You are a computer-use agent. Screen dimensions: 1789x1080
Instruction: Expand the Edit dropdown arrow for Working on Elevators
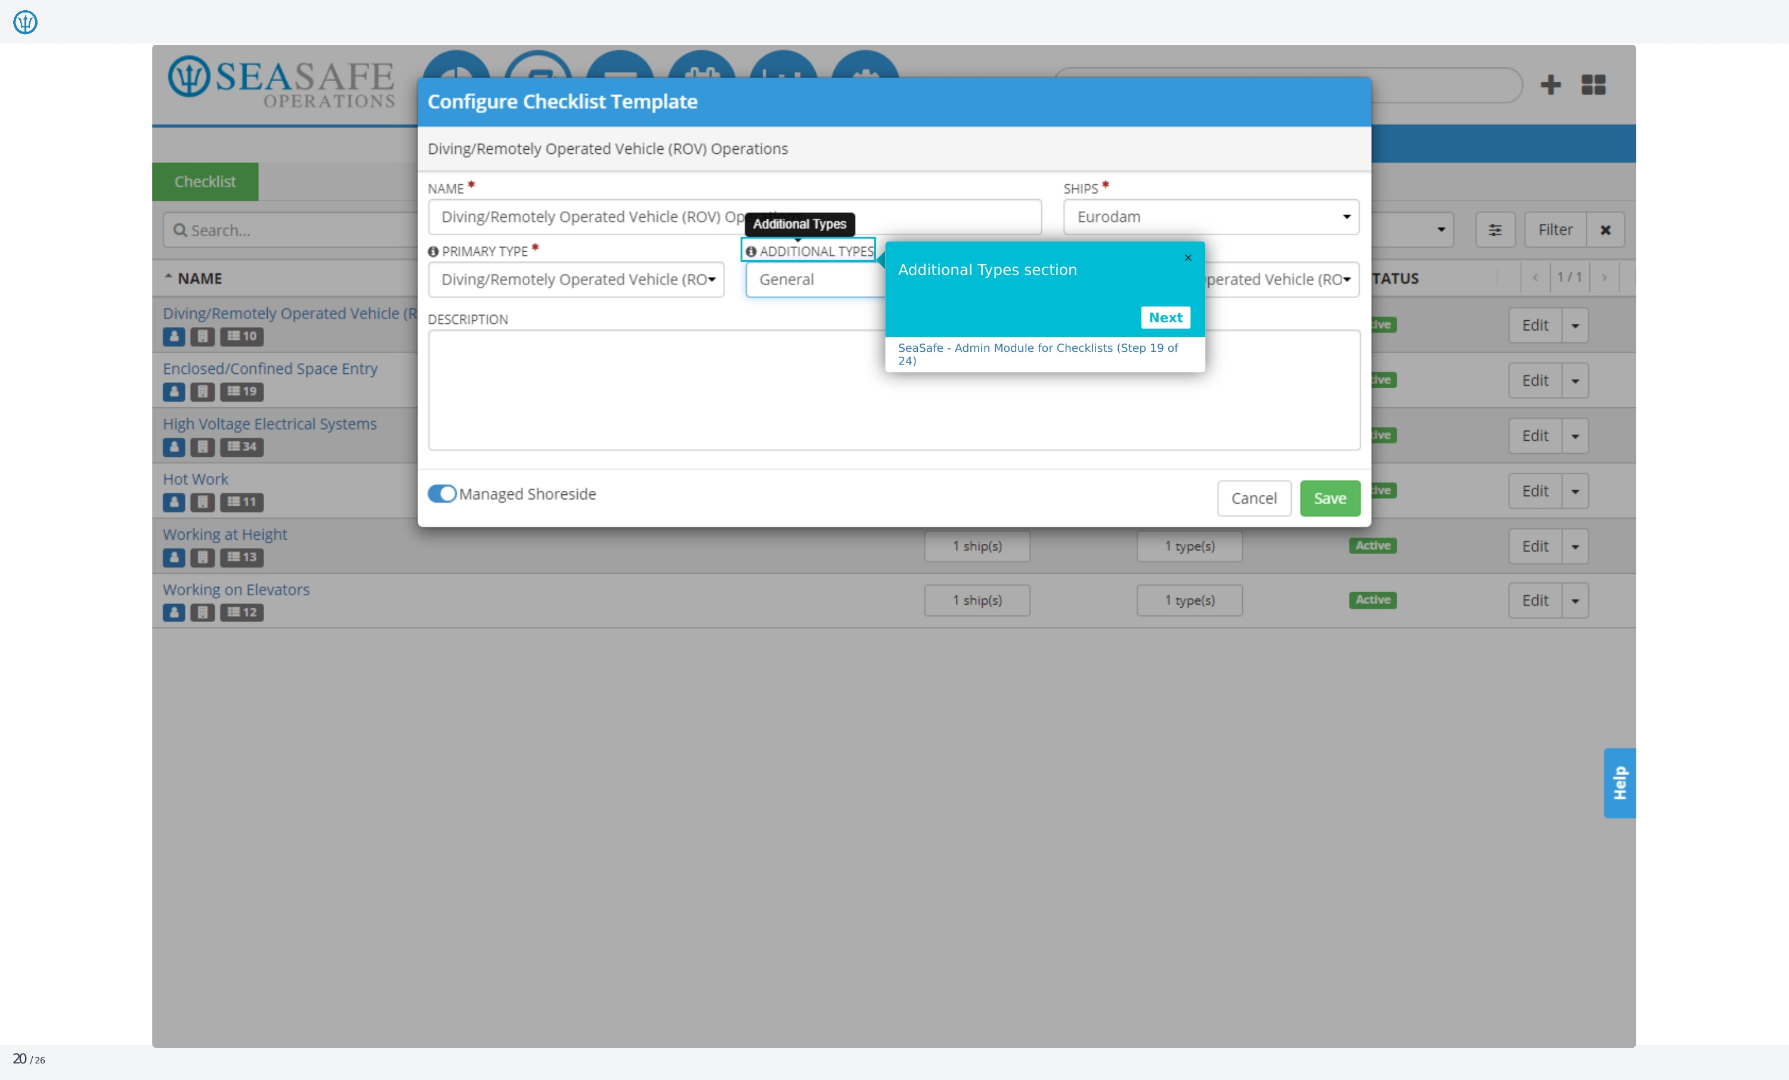click(1575, 601)
